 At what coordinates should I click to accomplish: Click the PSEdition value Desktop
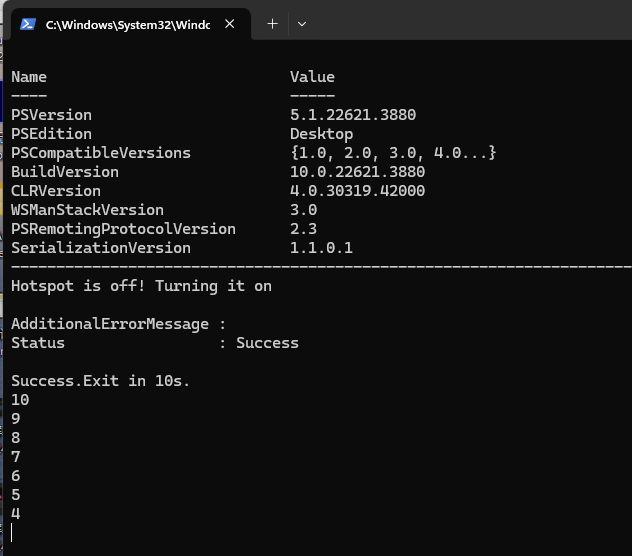[x=321, y=134]
